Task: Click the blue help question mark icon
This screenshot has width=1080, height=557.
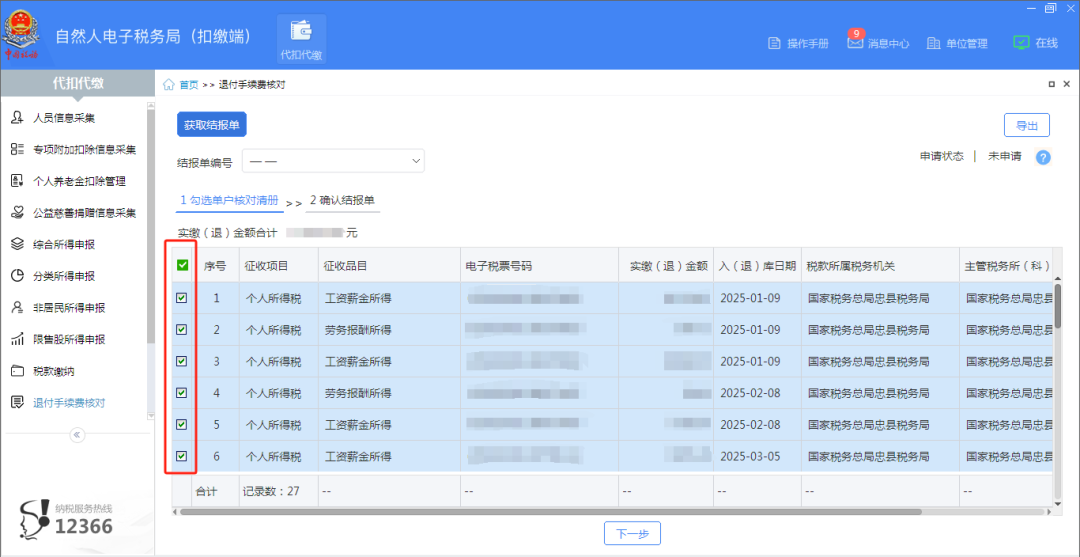Action: pos(1043,157)
